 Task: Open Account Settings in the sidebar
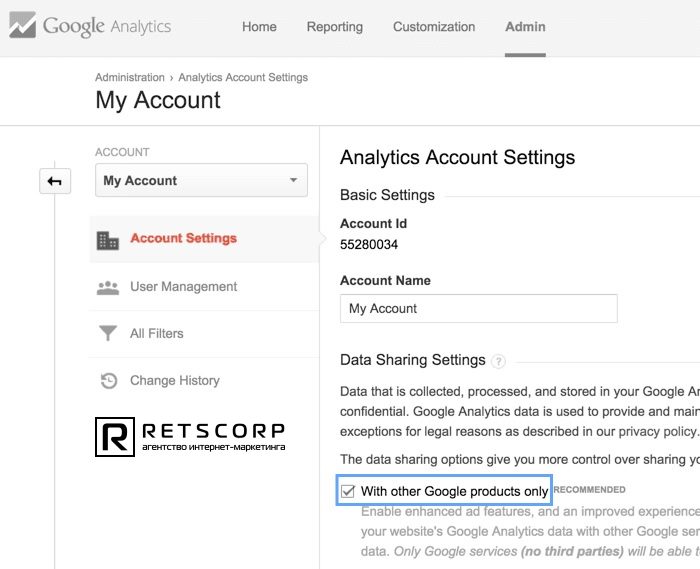204,239
